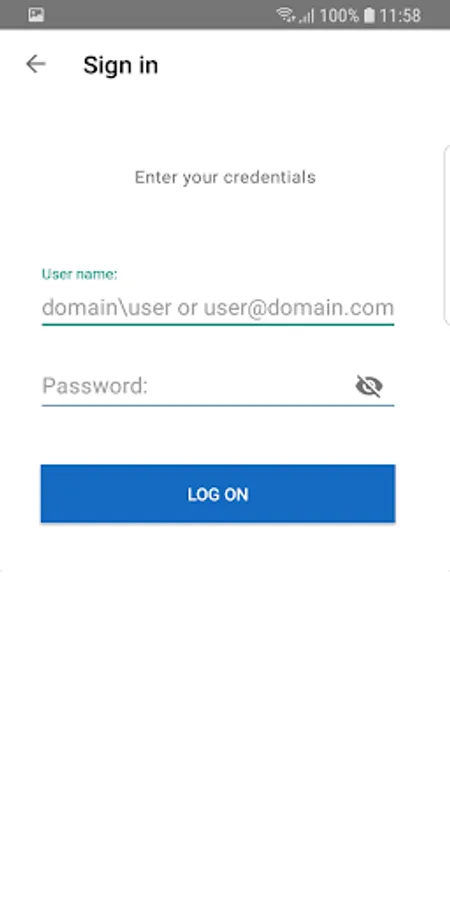Go back using the arrow icon
This screenshot has width=450, height=900.
(36, 64)
